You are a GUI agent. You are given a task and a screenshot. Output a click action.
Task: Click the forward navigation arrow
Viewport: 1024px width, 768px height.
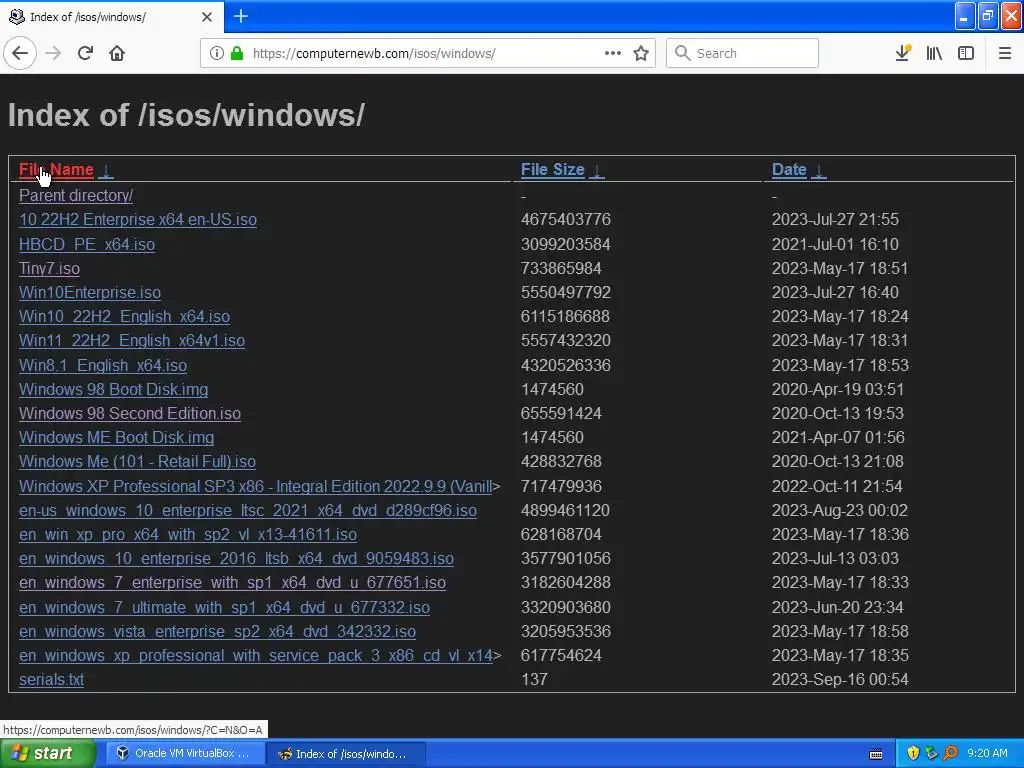click(x=53, y=53)
